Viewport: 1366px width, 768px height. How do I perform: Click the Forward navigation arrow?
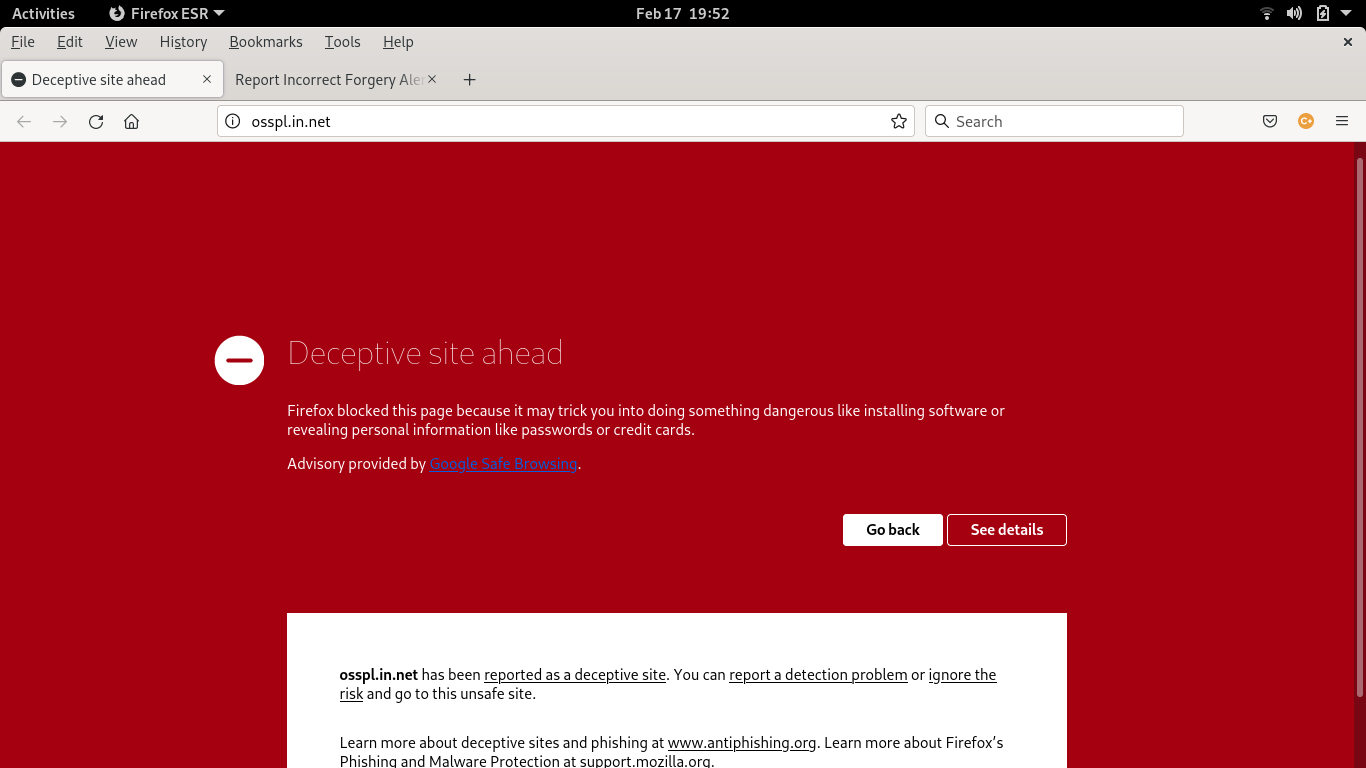[60, 121]
